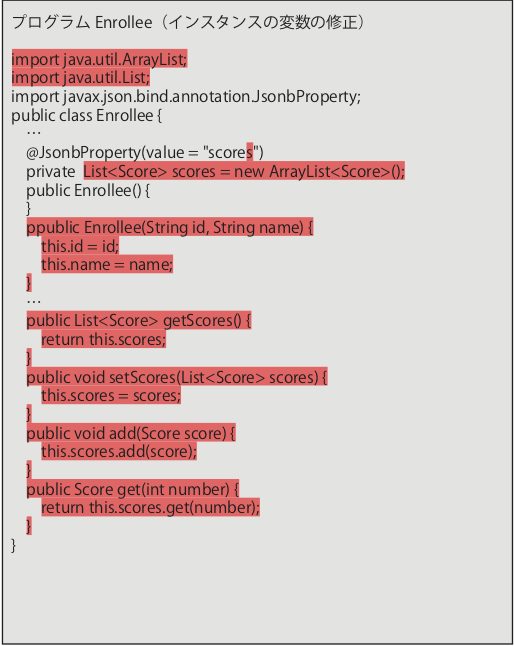Click the javax.json.bind JsonbProperty import line

pyautogui.click(x=186, y=97)
